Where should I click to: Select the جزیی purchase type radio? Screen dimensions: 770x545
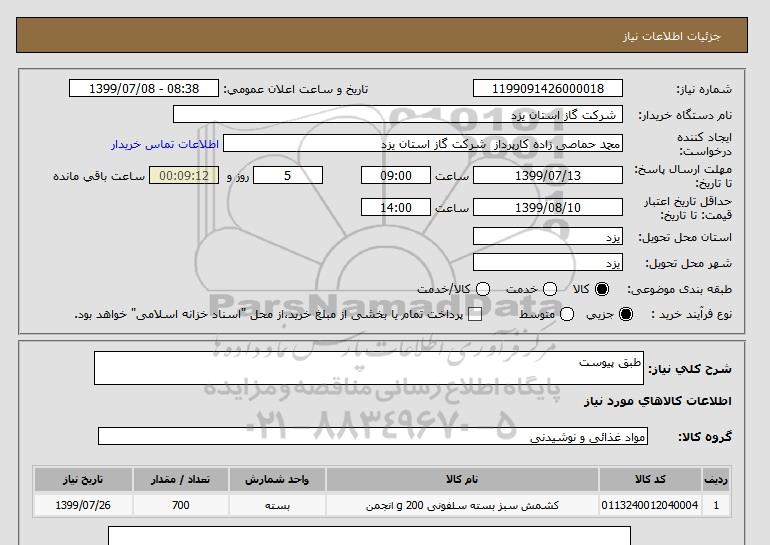click(626, 314)
